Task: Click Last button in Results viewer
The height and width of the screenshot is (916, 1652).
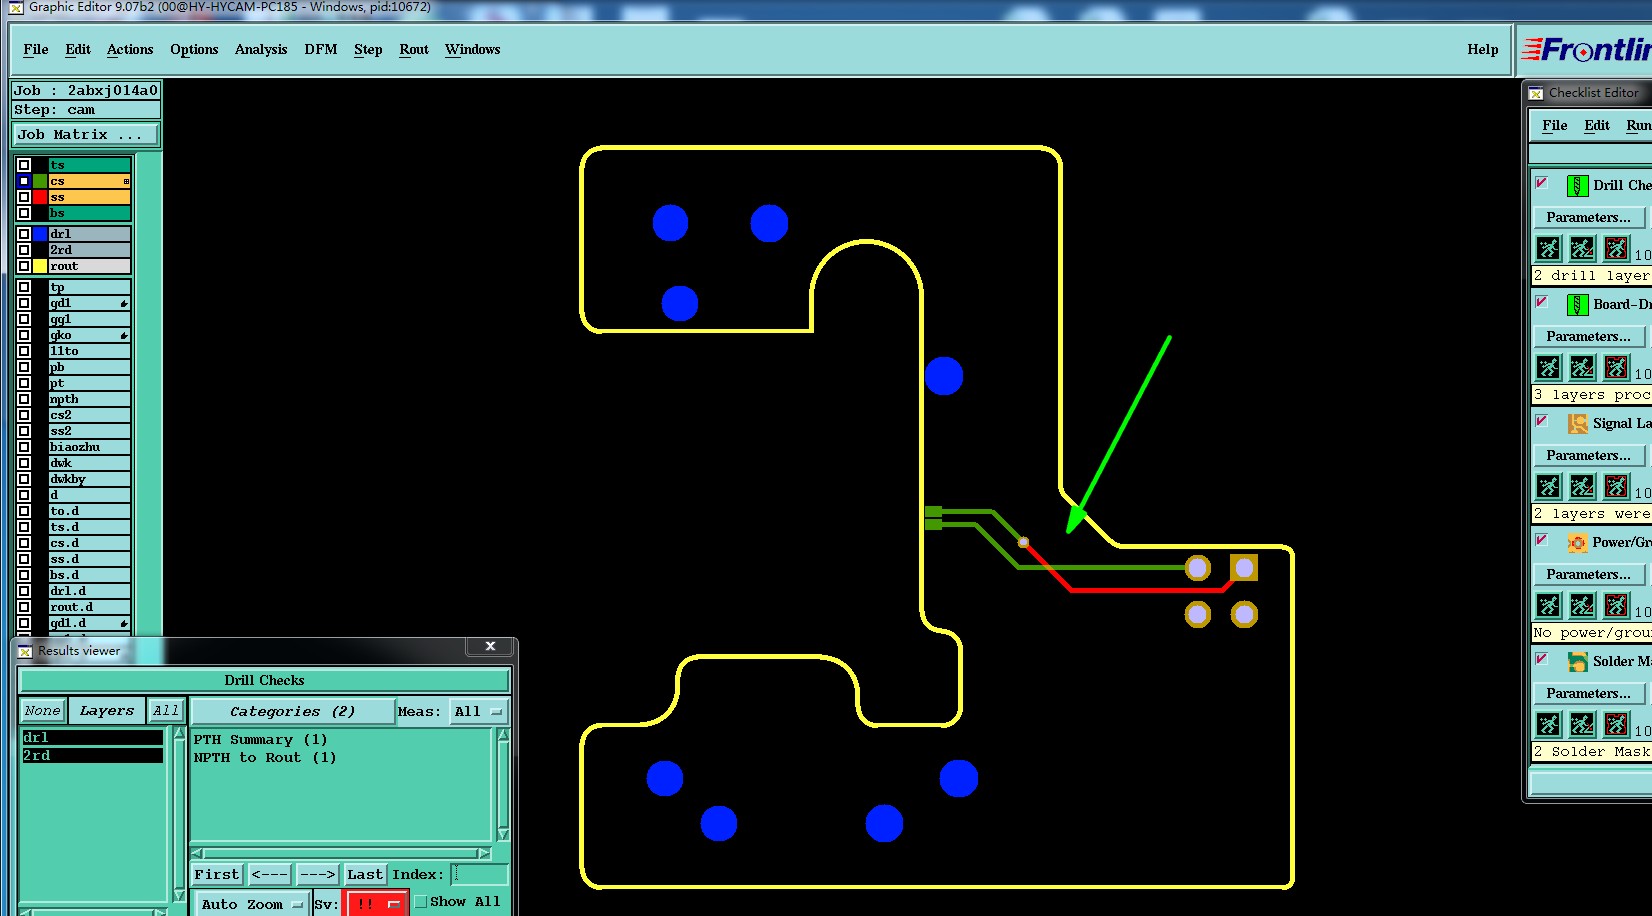Action: (365, 874)
